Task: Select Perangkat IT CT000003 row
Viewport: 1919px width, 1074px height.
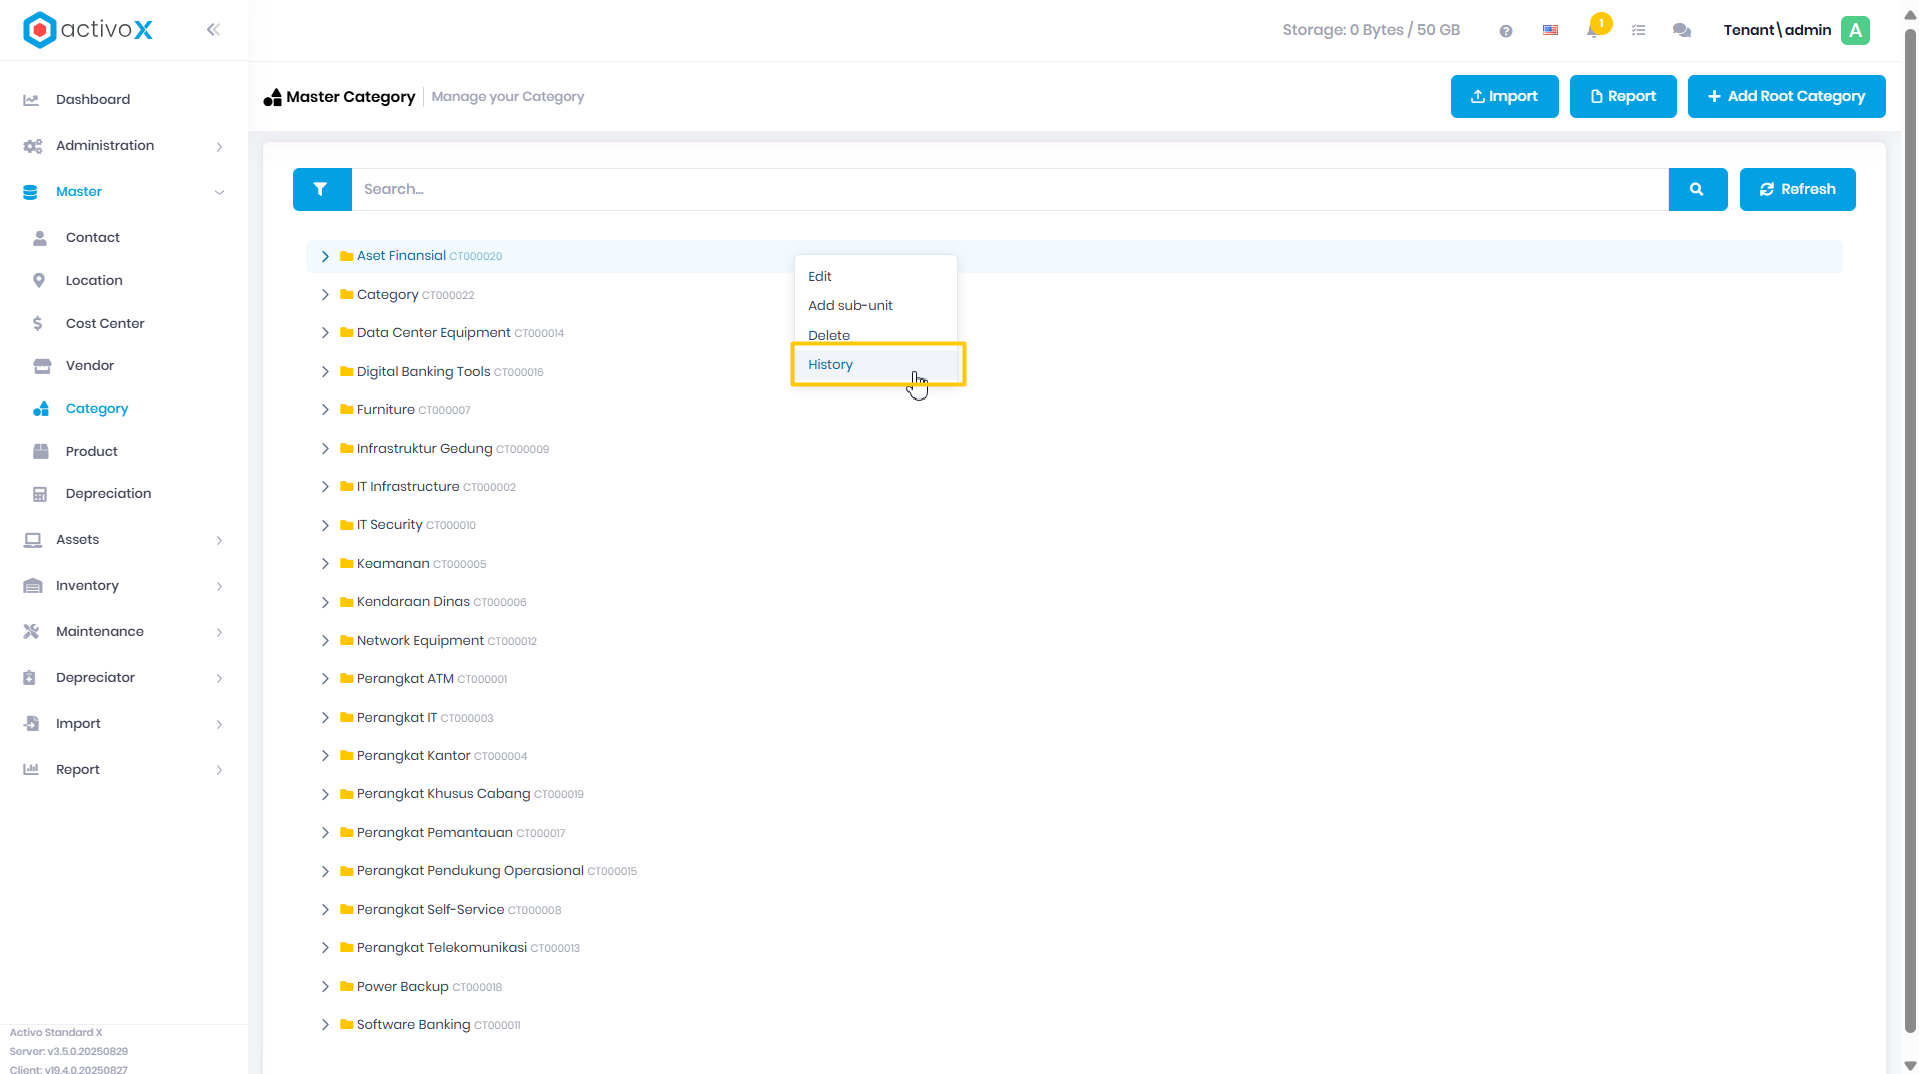Action: pyautogui.click(x=1074, y=718)
